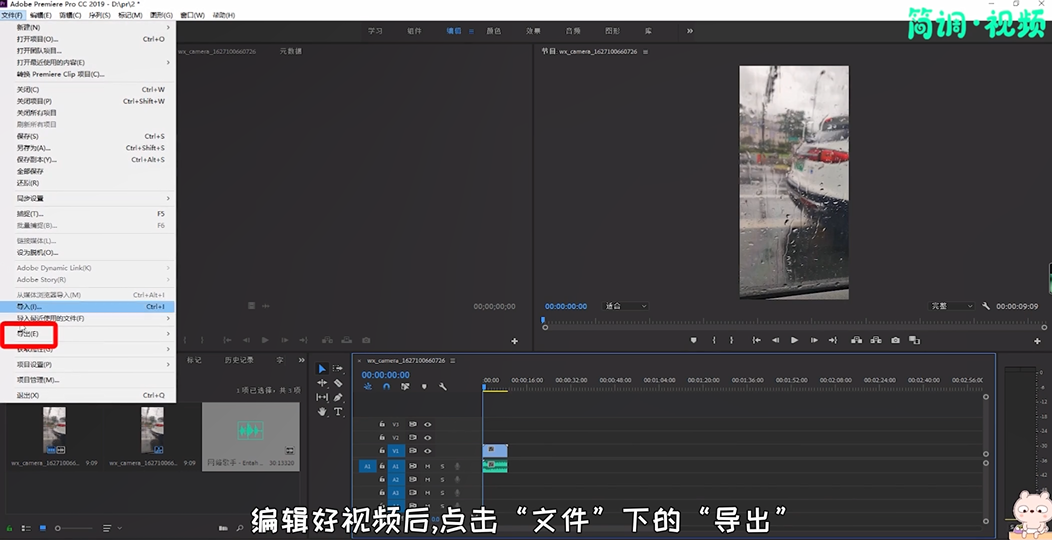The width and height of the screenshot is (1052, 540).
Task: Toggle V1 track output eye icon
Action: pos(427,451)
